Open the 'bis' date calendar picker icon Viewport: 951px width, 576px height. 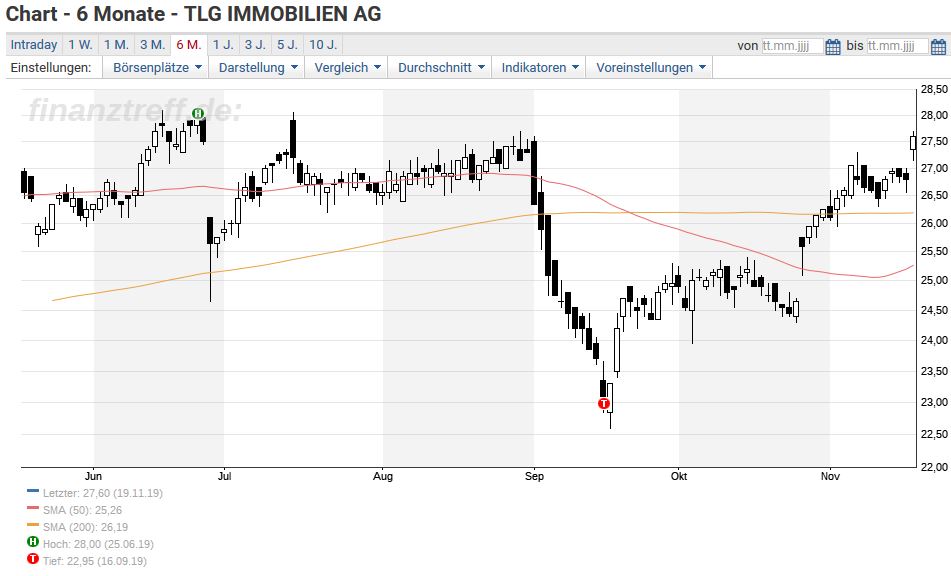pos(938,46)
